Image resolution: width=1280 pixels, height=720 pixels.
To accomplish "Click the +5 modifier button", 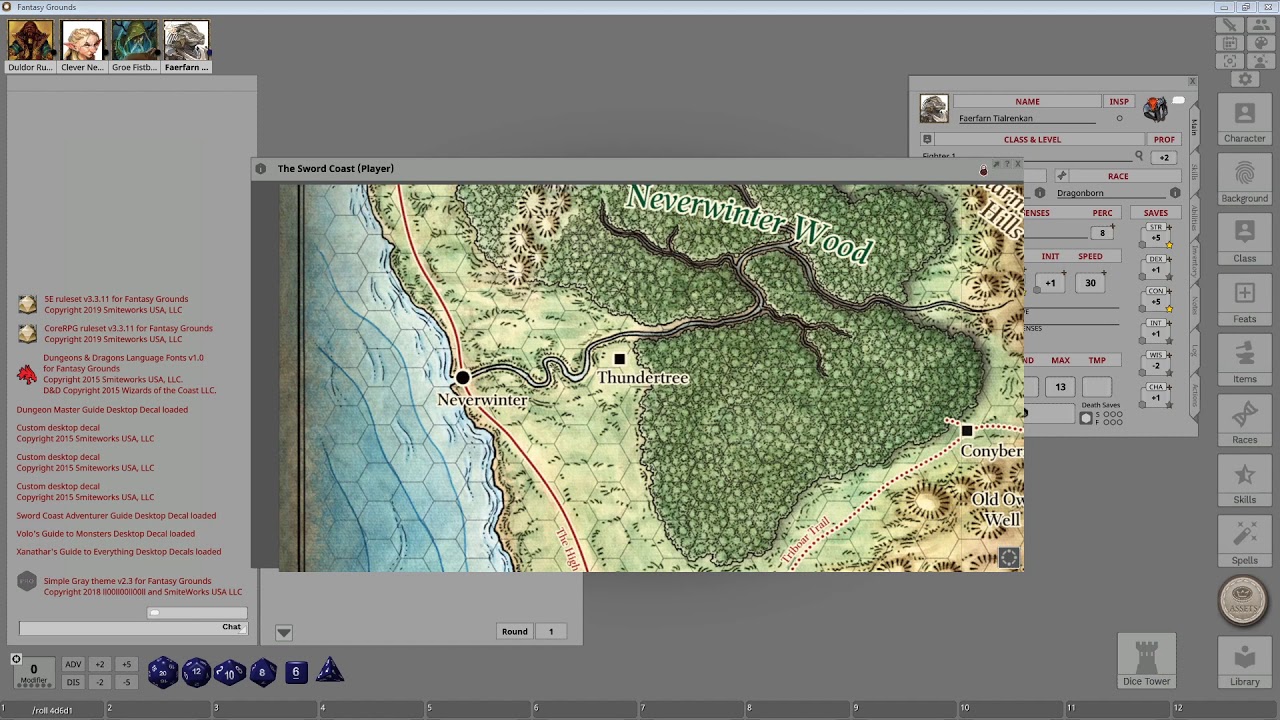I will tap(126, 664).
